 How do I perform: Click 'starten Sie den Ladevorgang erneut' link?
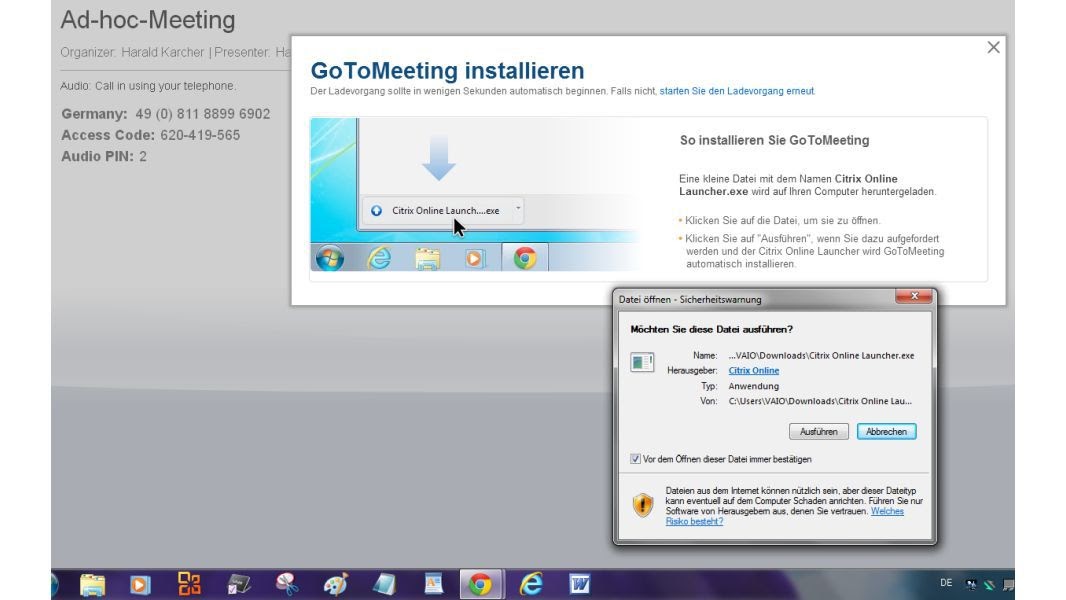[x=736, y=91]
